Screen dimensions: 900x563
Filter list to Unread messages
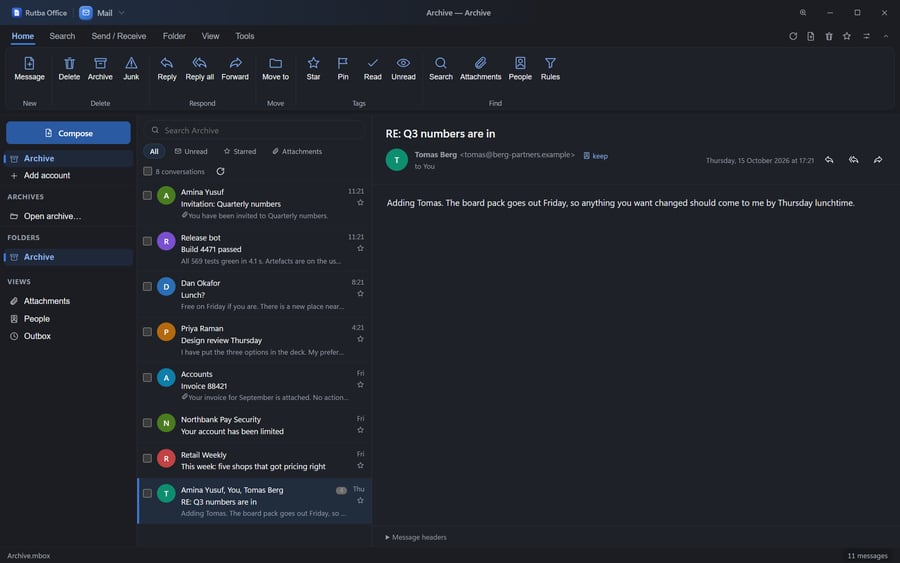[x=191, y=152]
